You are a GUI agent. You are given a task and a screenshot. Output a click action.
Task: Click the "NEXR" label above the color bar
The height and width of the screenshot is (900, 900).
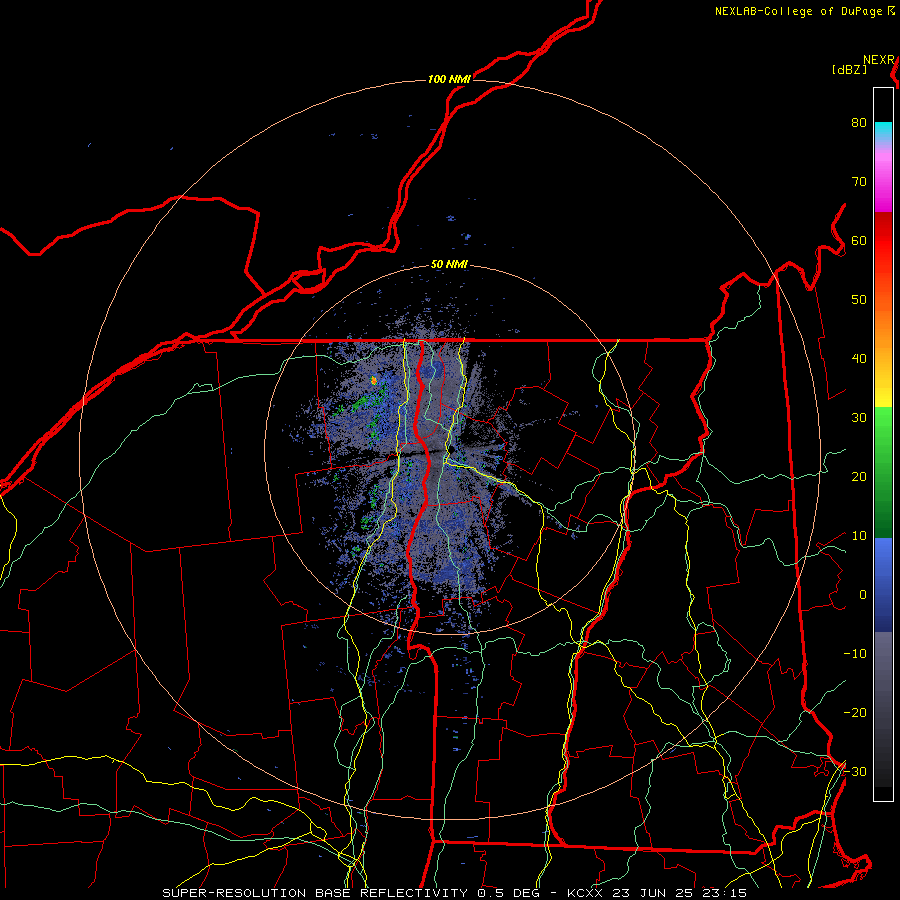pyautogui.click(x=878, y=60)
